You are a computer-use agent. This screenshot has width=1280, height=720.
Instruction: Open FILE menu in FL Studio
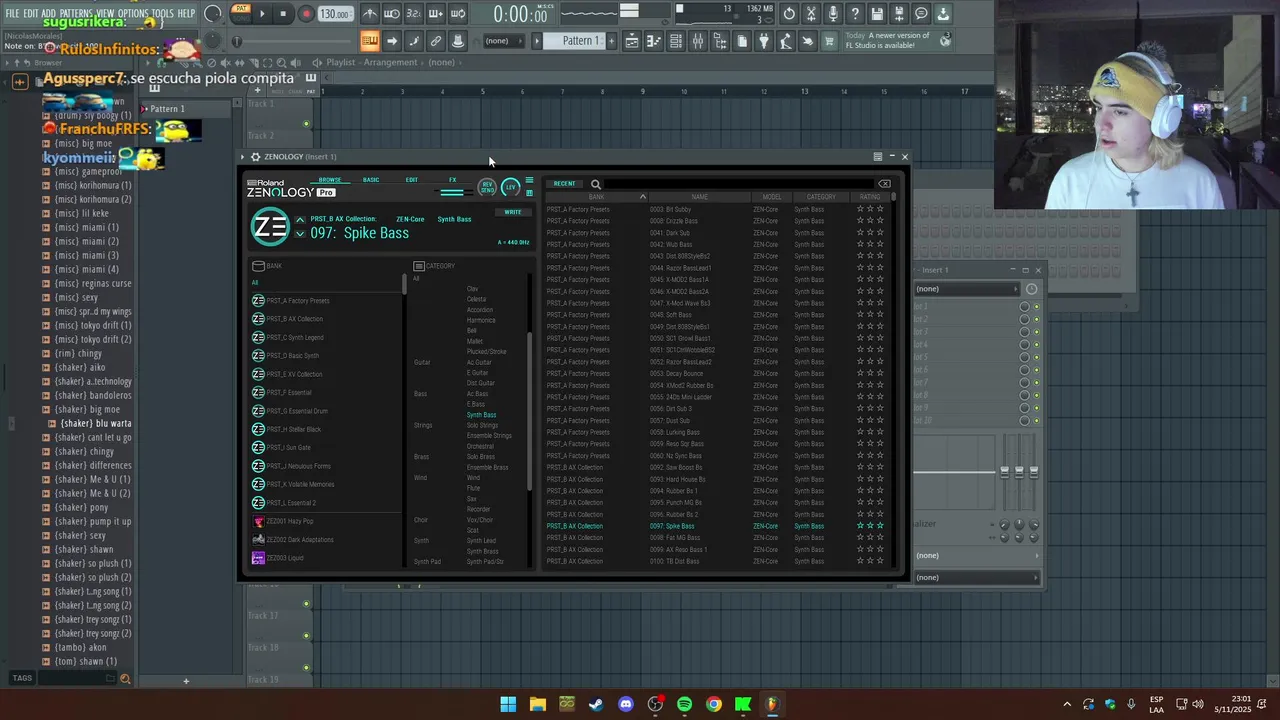tap(12, 13)
